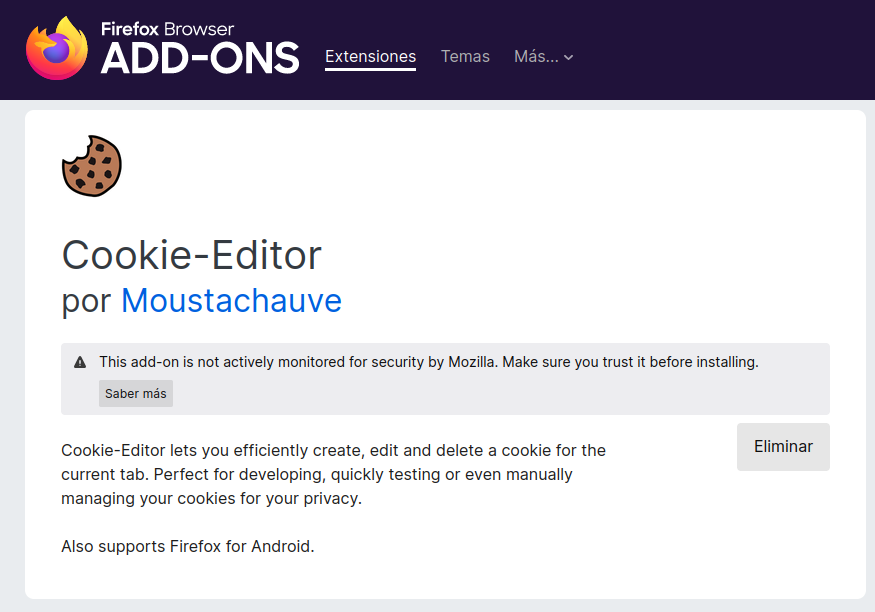Click the Firefox flame logo icon
The width and height of the screenshot is (875, 612).
pos(57,49)
